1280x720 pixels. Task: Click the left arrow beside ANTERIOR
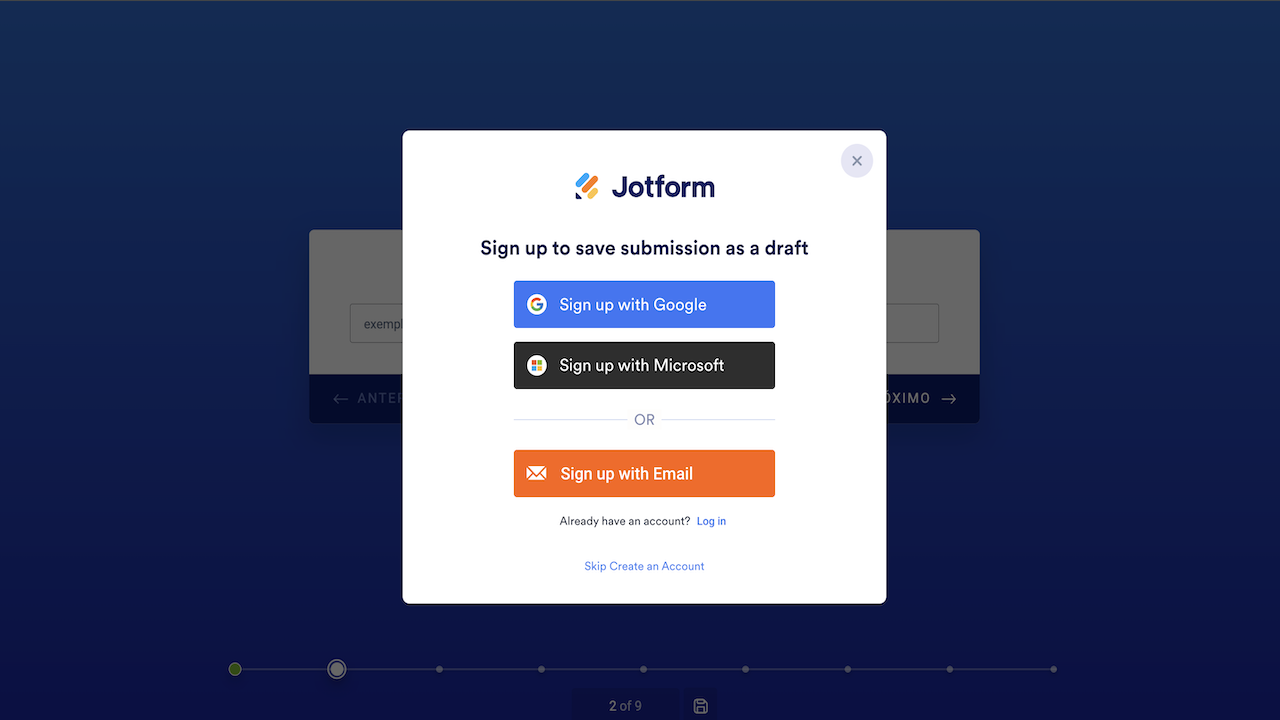coord(340,399)
